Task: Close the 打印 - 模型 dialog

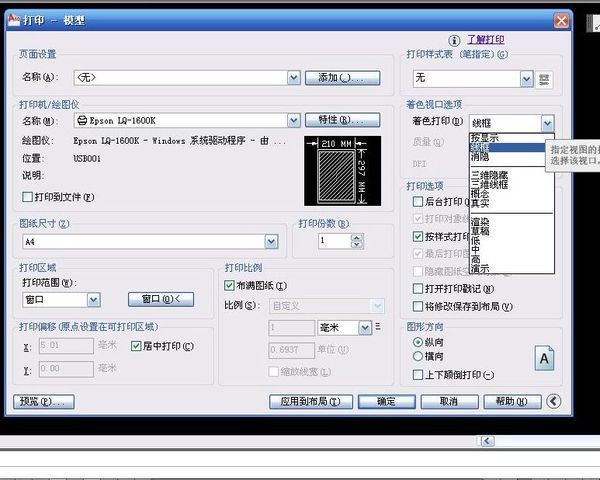Action: point(561,20)
